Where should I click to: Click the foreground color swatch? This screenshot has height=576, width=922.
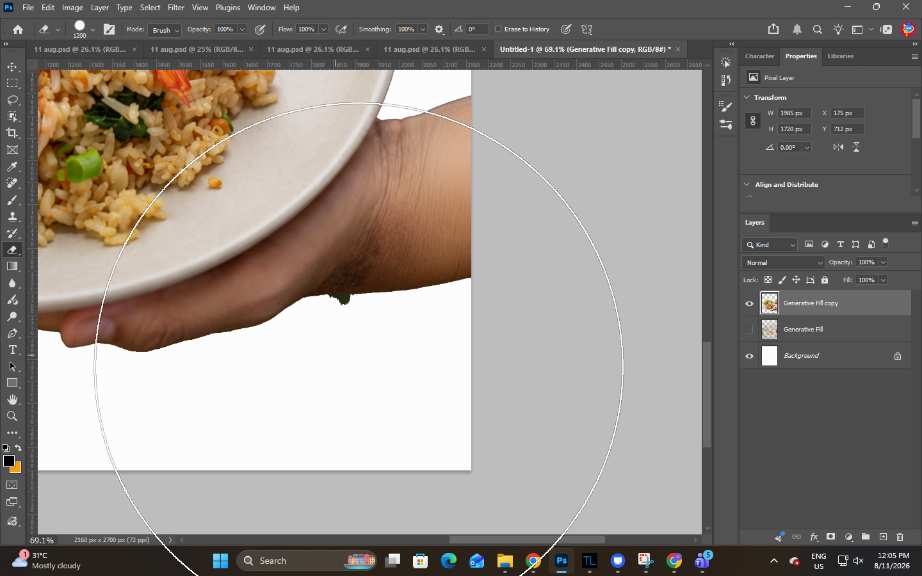tap(9, 461)
